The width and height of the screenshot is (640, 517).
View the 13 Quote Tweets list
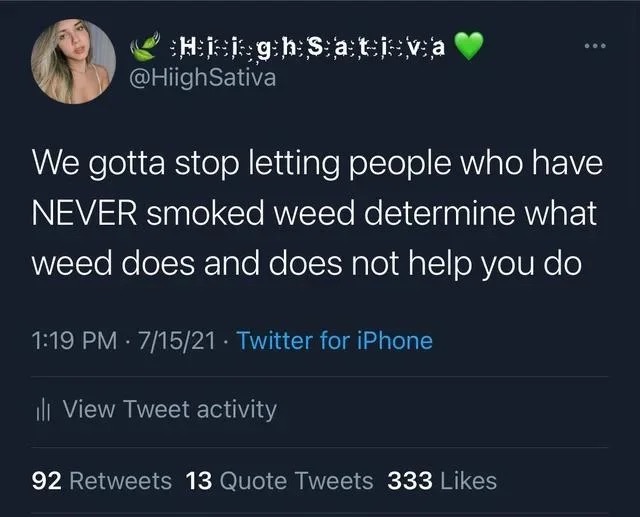280,480
